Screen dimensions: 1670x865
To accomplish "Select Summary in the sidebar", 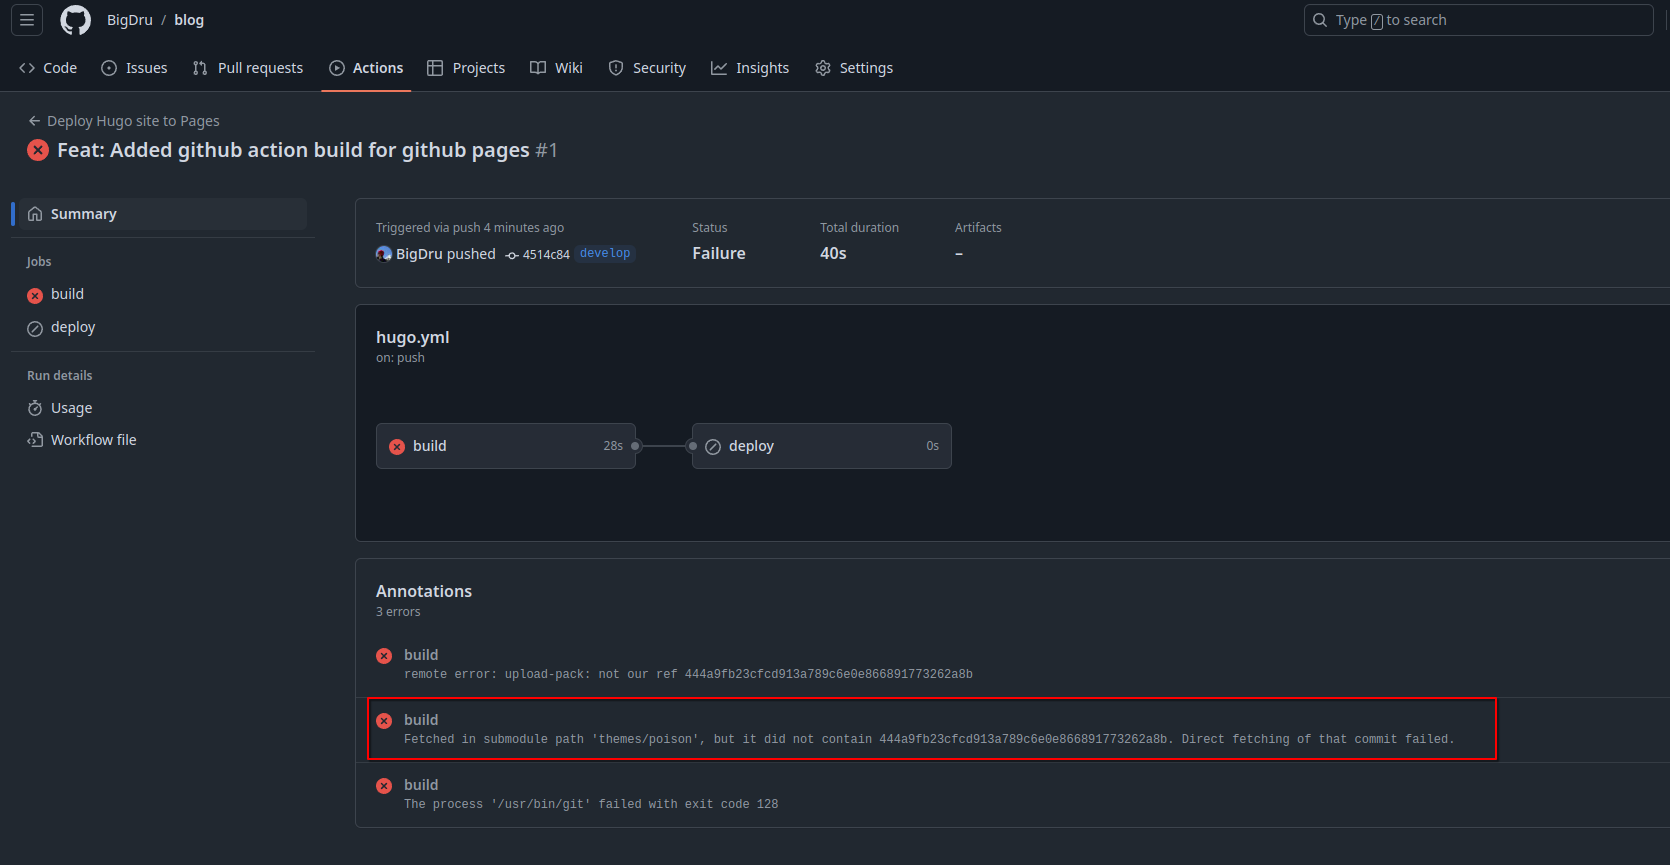I will pos(161,214).
